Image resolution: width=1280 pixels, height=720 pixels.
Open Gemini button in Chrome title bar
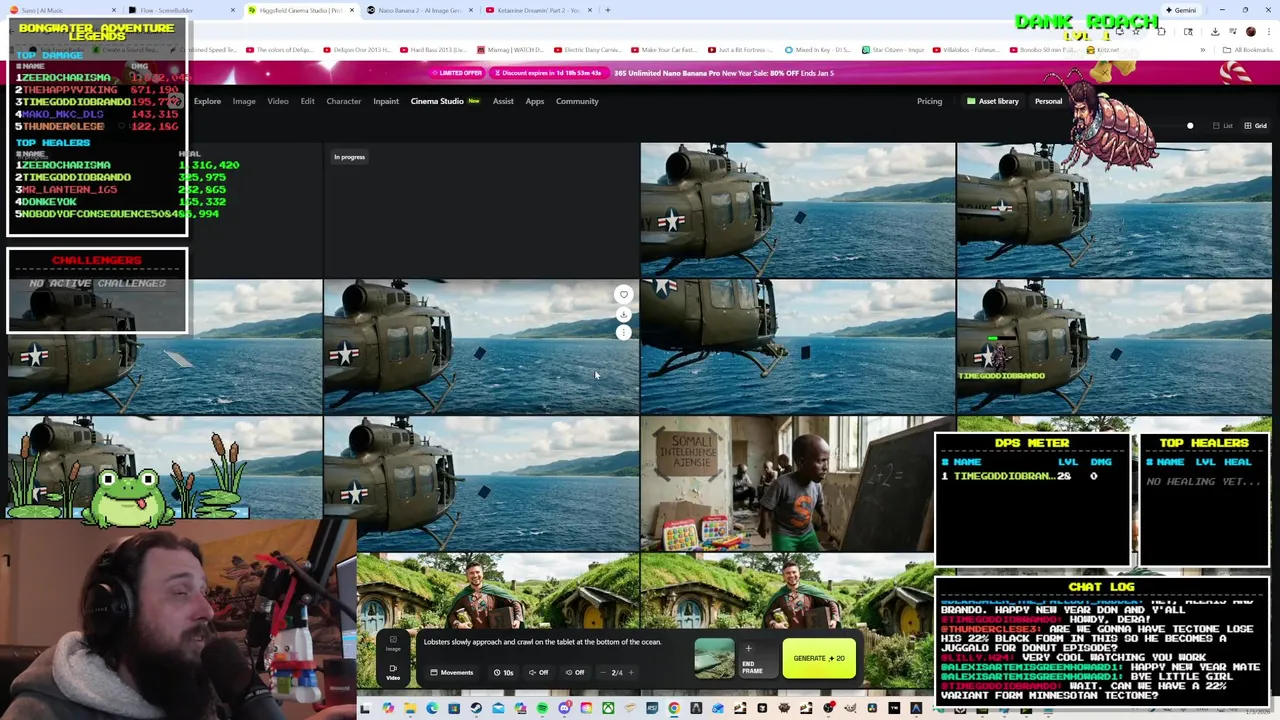(x=1180, y=10)
